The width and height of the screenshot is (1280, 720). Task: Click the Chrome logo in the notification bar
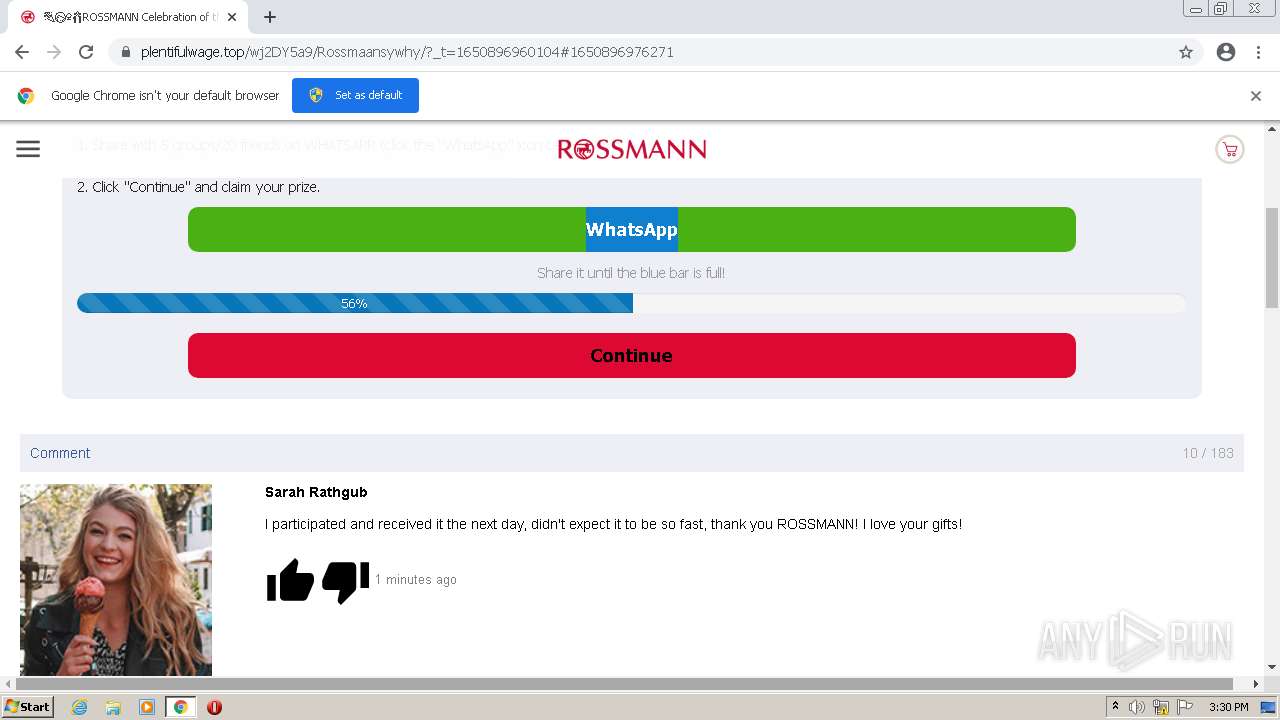(x=26, y=96)
